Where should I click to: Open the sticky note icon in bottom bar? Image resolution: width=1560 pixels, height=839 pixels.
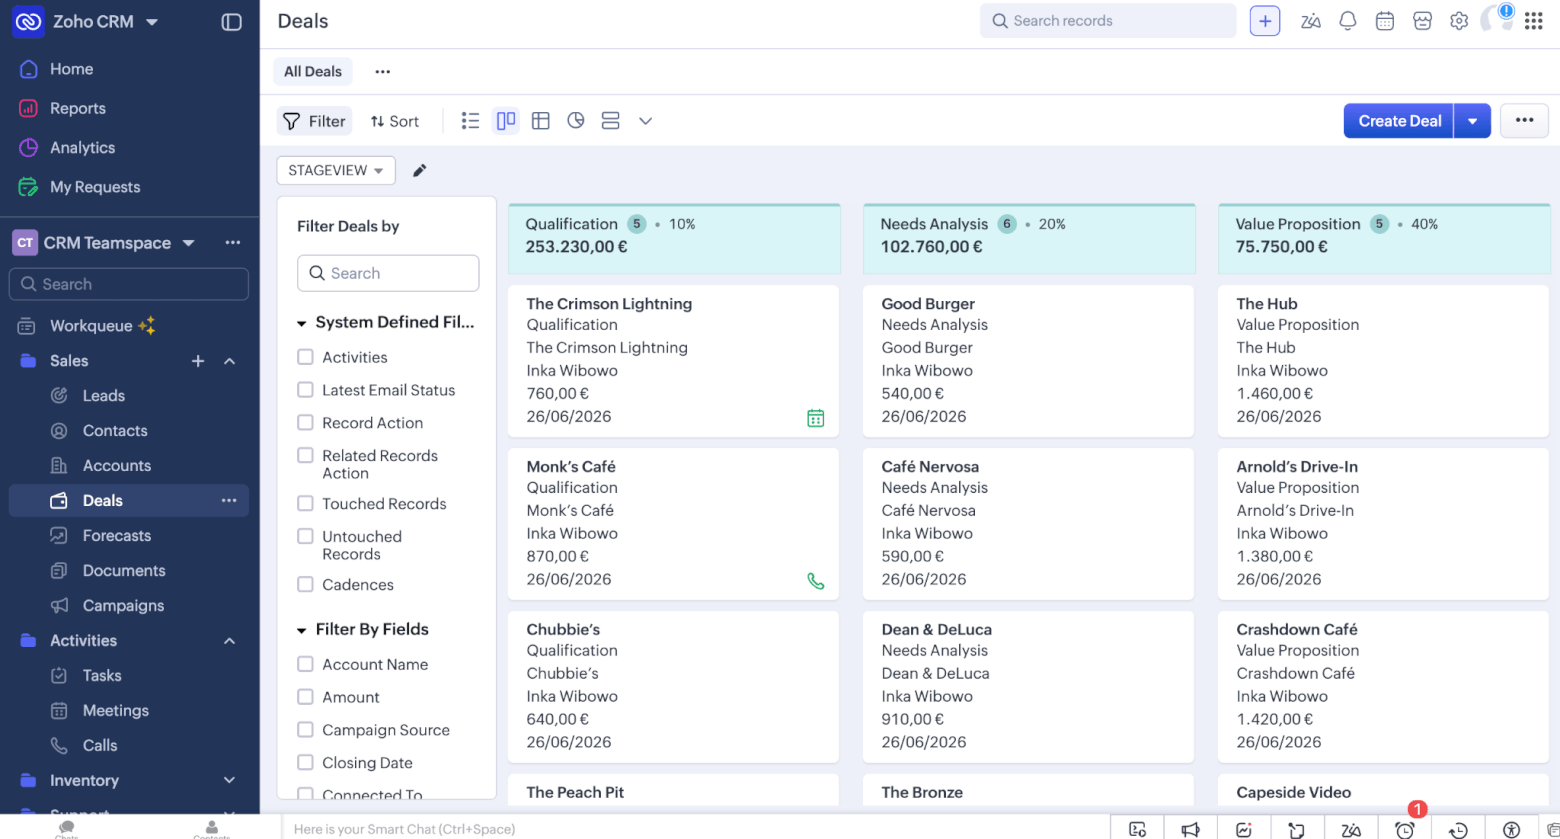tap(1297, 829)
